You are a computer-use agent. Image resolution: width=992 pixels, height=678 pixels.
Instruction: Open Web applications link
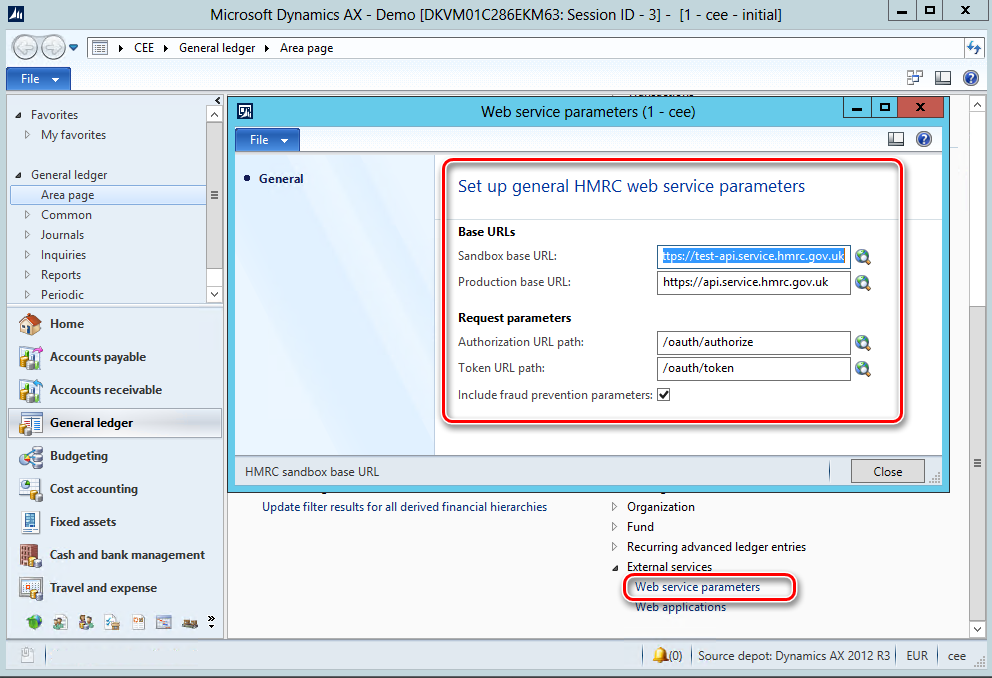click(680, 607)
